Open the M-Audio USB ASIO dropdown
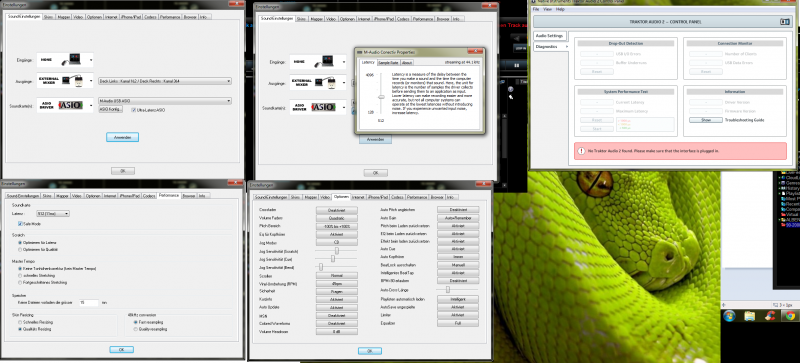 point(165,101)
